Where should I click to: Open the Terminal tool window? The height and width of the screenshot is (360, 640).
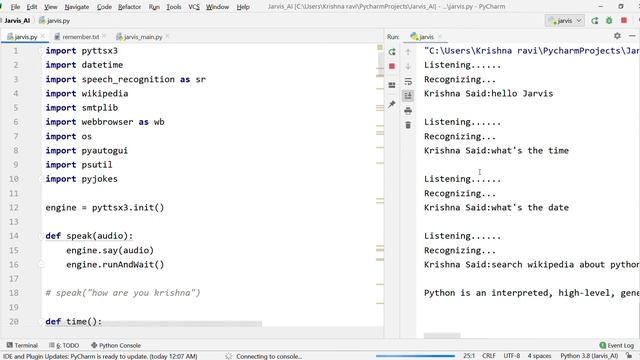pyautogui.click(x=22, y=345)
